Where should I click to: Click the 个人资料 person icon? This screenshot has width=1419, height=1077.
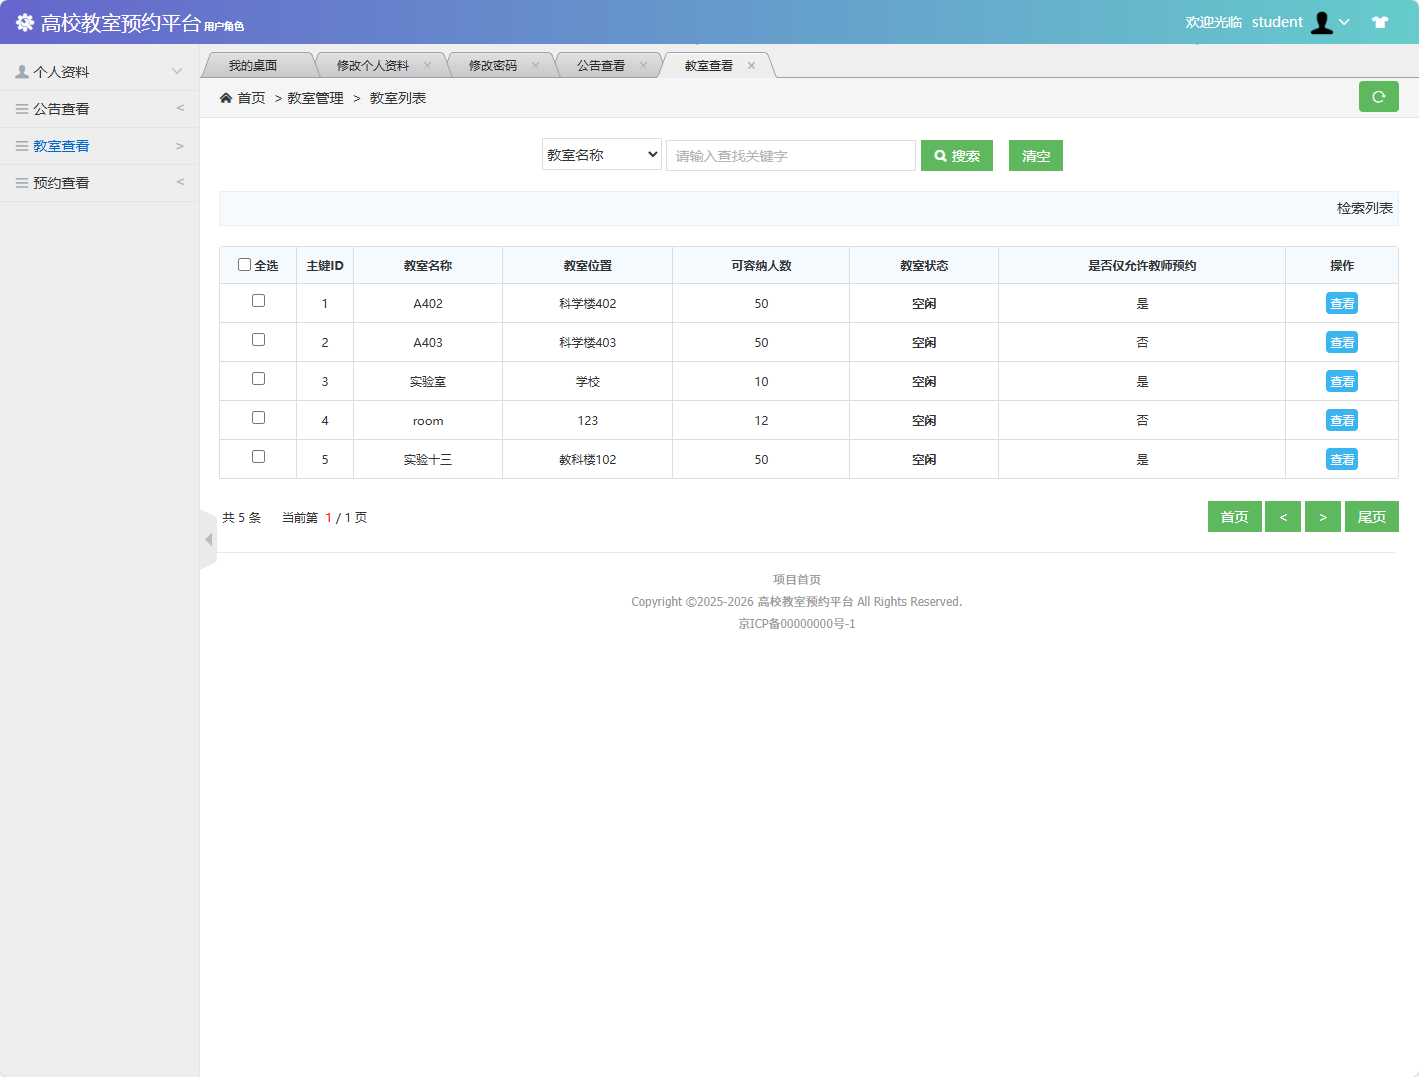(x=22, y=72)
